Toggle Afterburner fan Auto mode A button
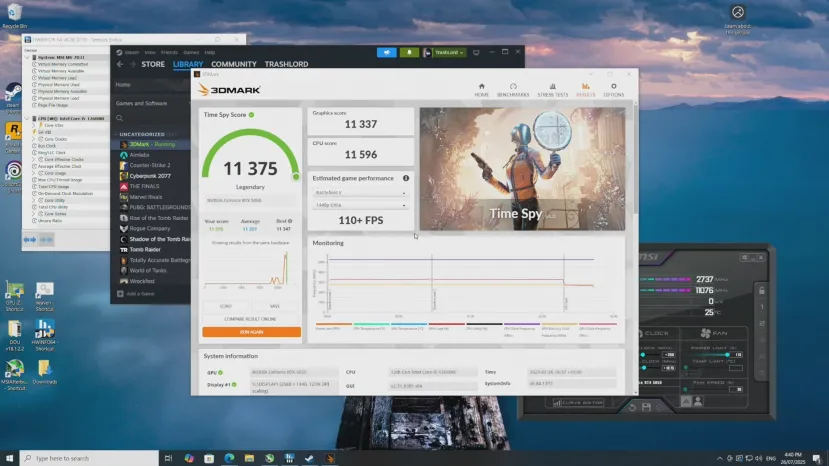This screenshot has height=466, width=829. [686, 402]
